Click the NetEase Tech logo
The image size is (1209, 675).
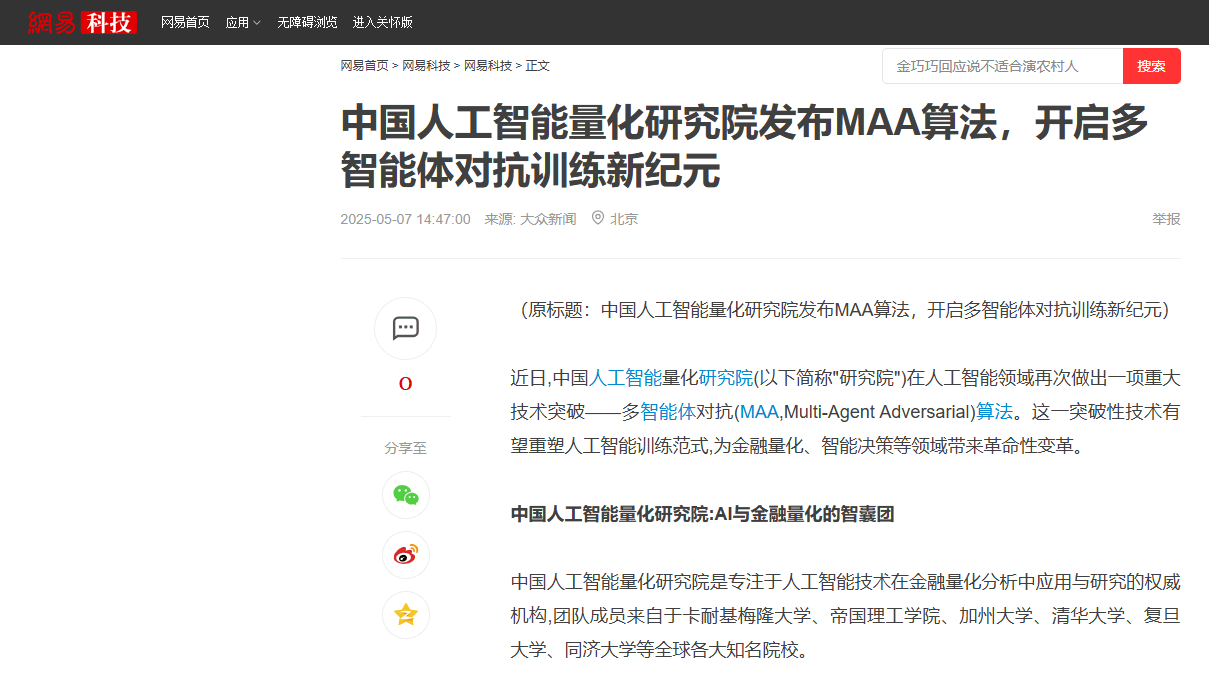pos(80,21)
